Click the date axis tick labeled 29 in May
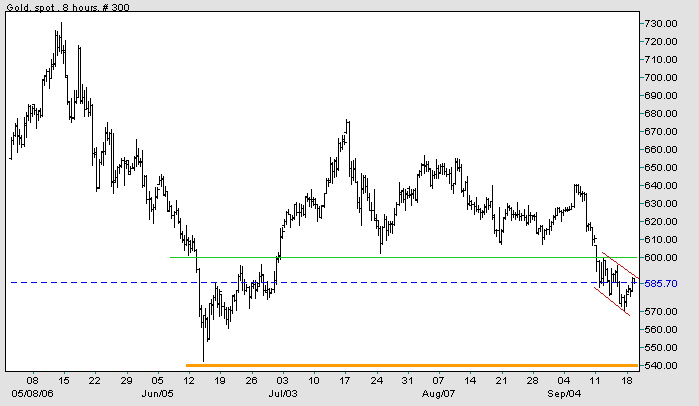Image resolution: width=699 pixels, height=406 pixels. pos(126,381)
